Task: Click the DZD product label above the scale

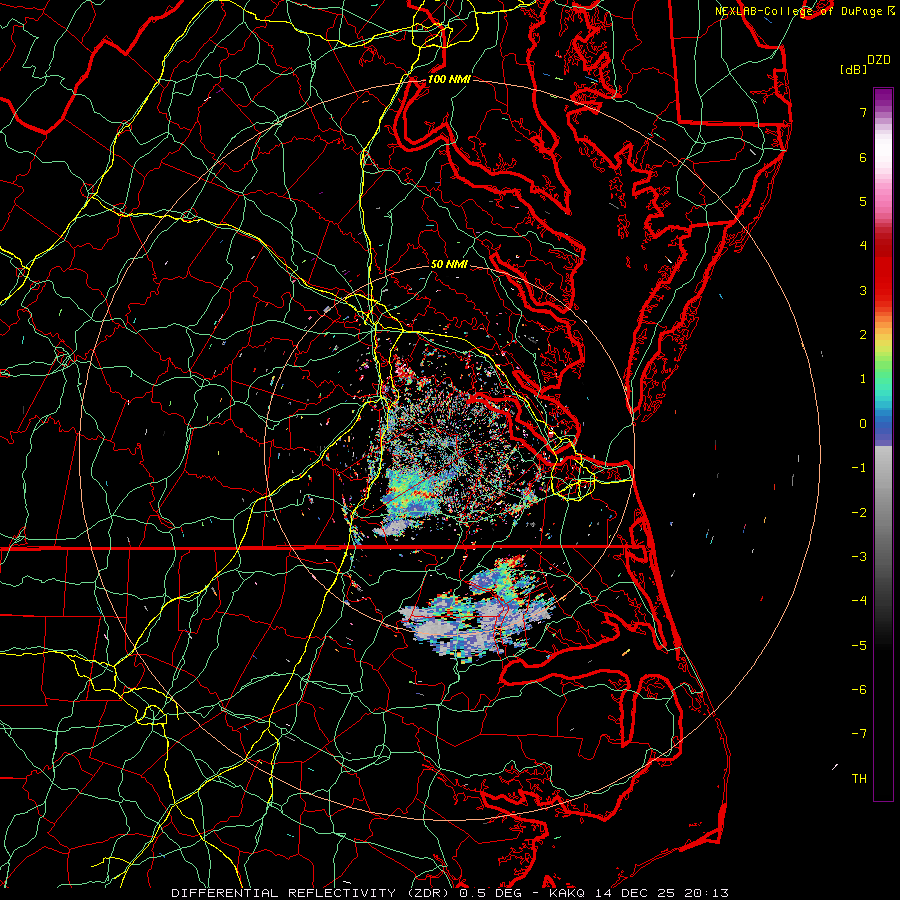Action: point(879,60)
